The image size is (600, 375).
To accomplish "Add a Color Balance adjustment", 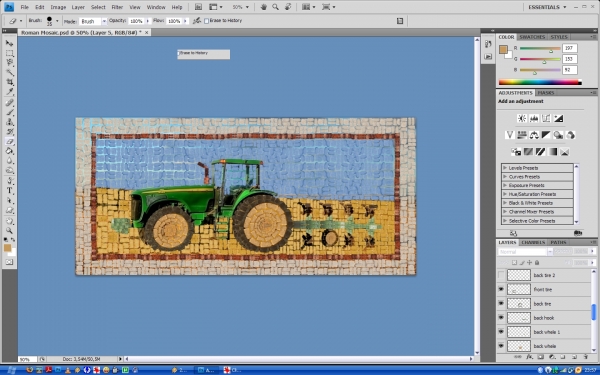I will 534,135.
